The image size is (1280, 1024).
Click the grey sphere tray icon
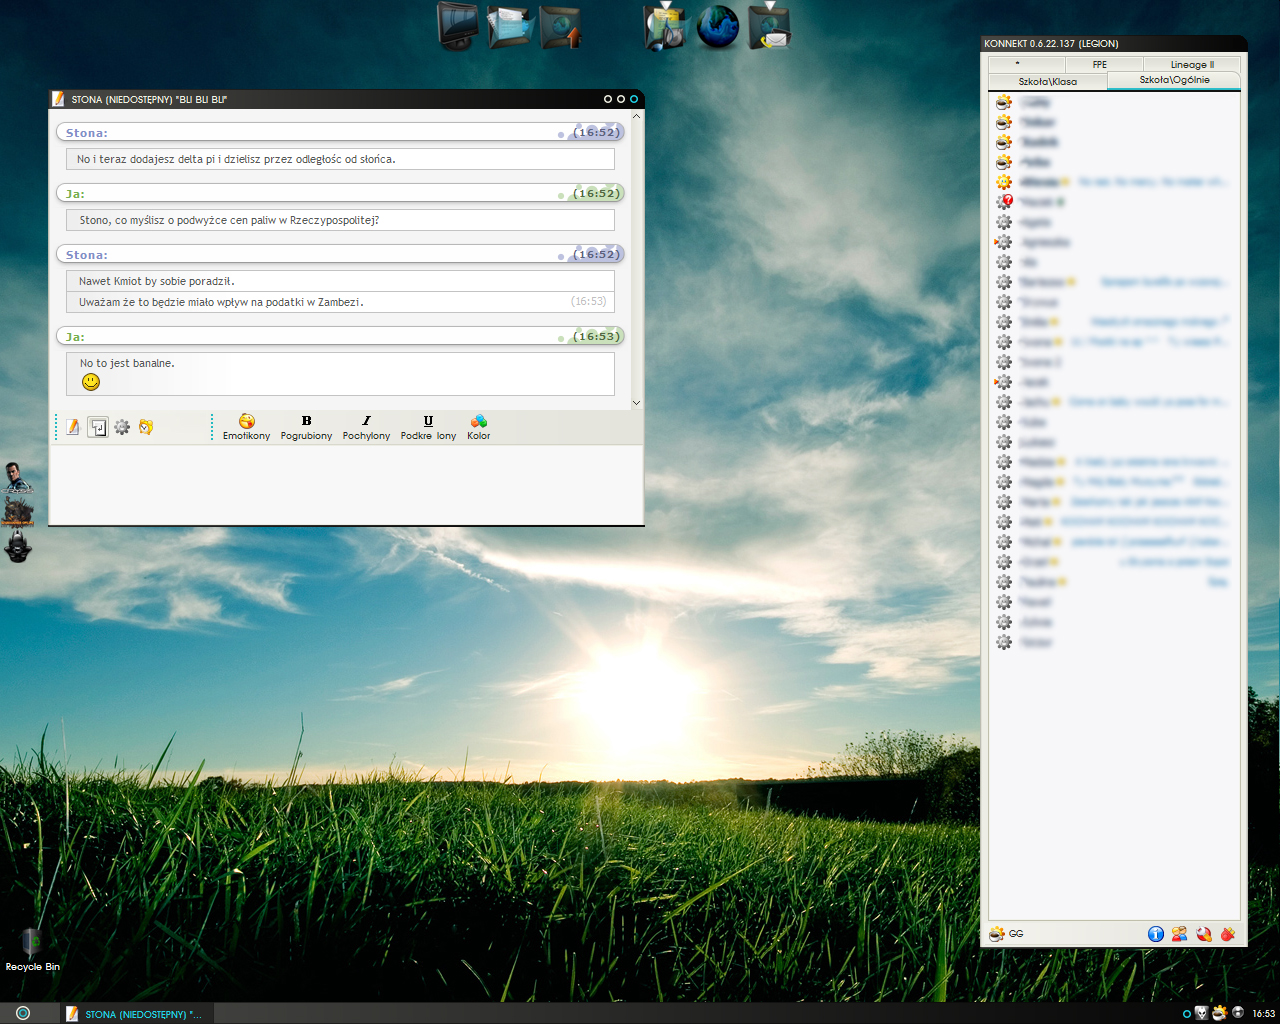pos(1238,1013)
